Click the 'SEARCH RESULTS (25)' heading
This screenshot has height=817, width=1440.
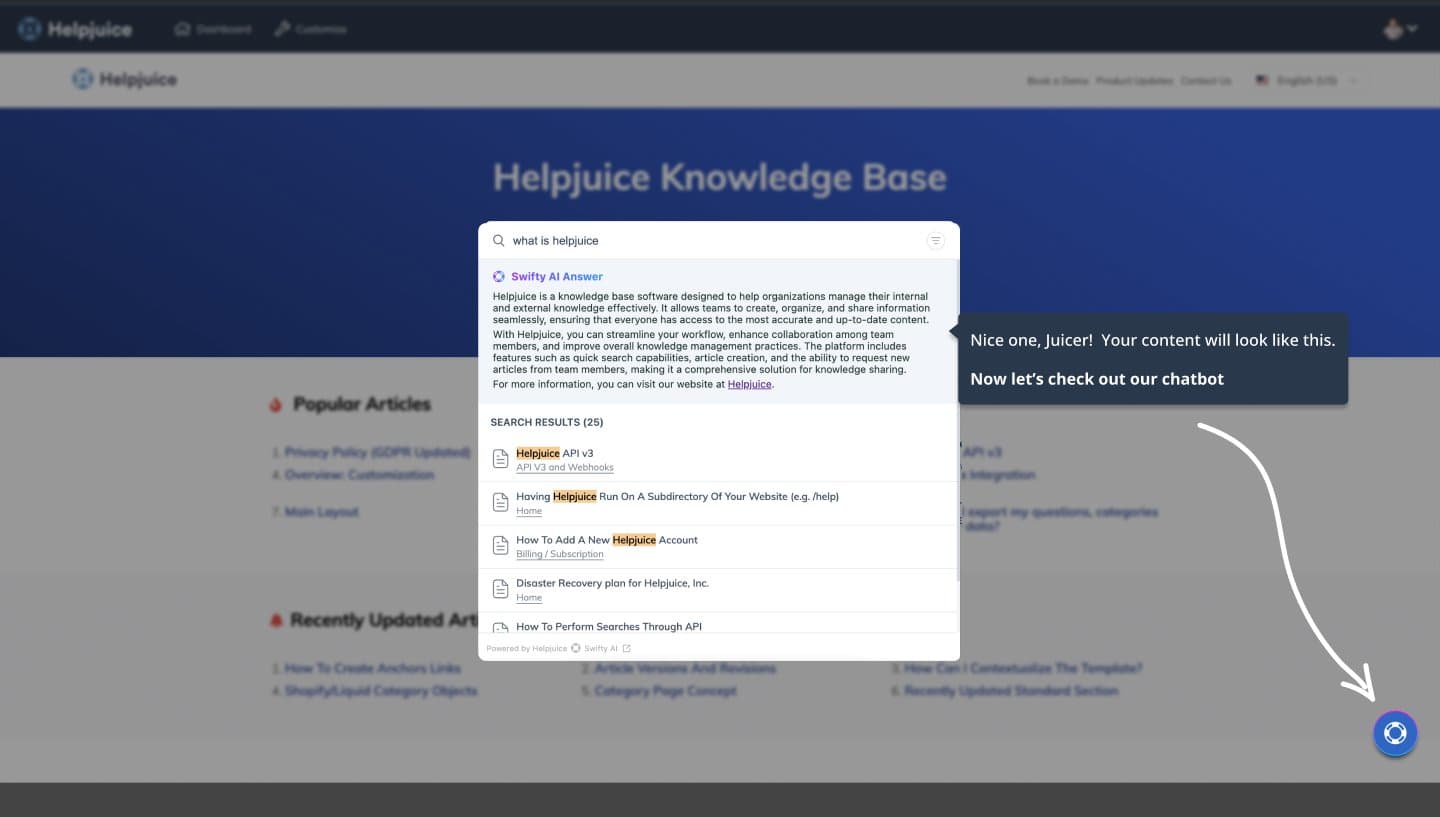click(x=547, y=422)
